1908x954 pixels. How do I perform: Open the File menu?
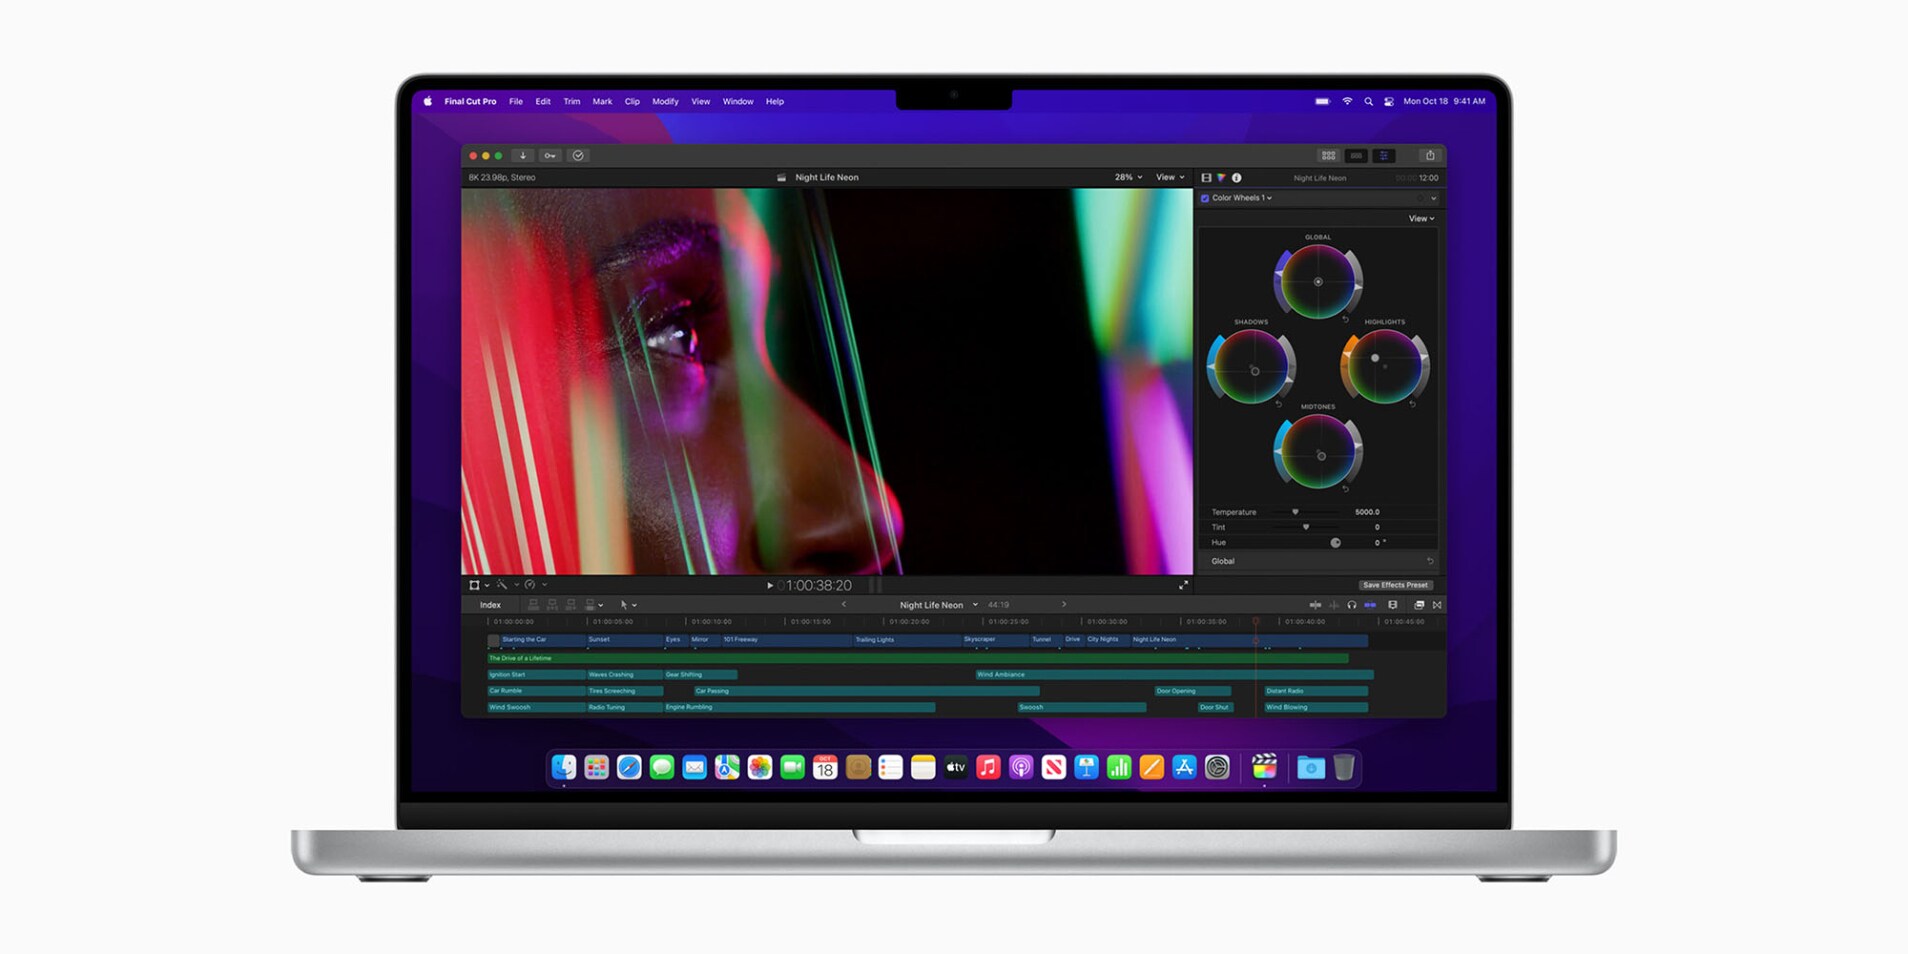(x=516, y=101)
